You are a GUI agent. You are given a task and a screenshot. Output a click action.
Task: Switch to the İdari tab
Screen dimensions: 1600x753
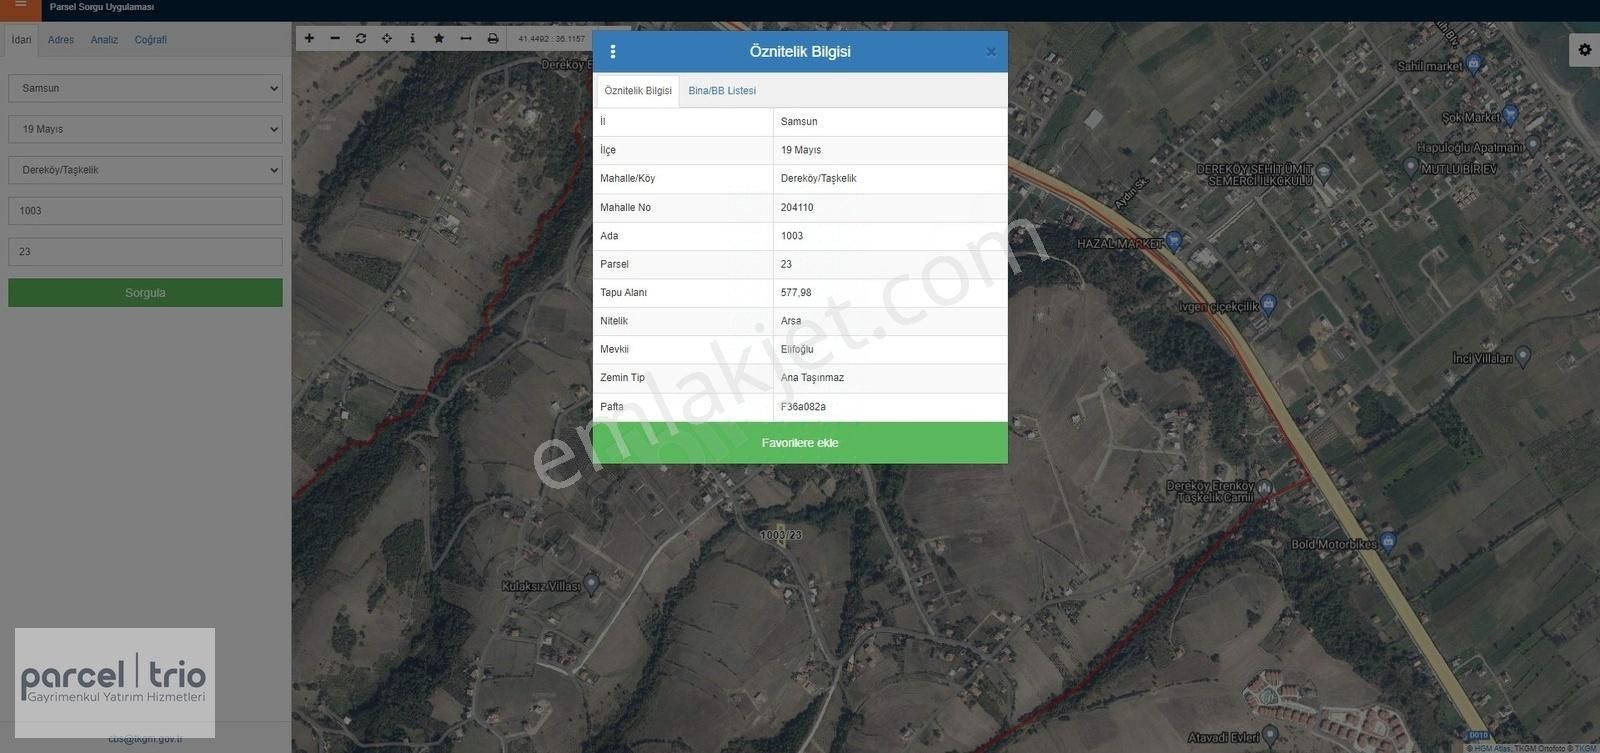(21, 40)
